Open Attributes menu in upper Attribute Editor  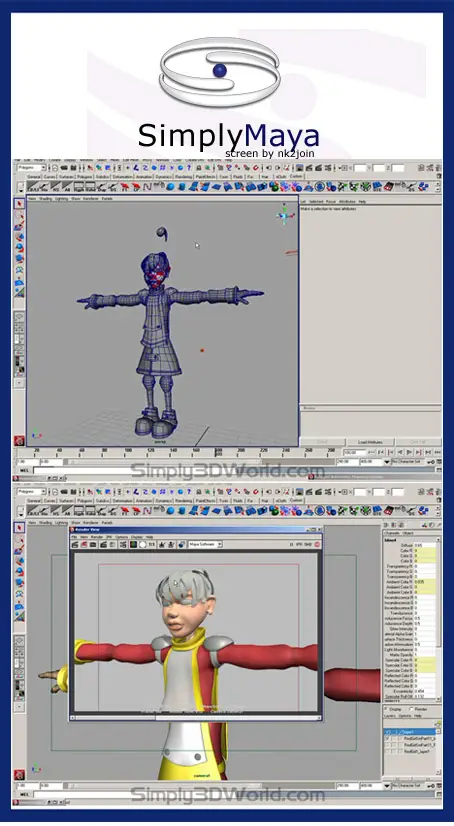(x=347, y=202)
